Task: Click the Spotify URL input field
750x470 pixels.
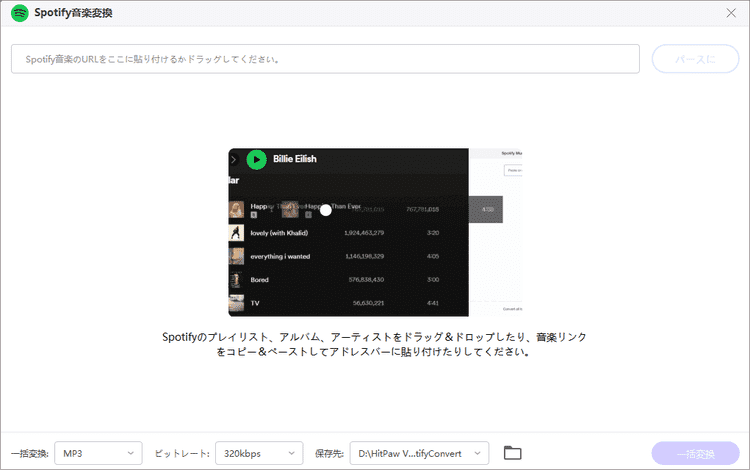Action: pos(325,59)
